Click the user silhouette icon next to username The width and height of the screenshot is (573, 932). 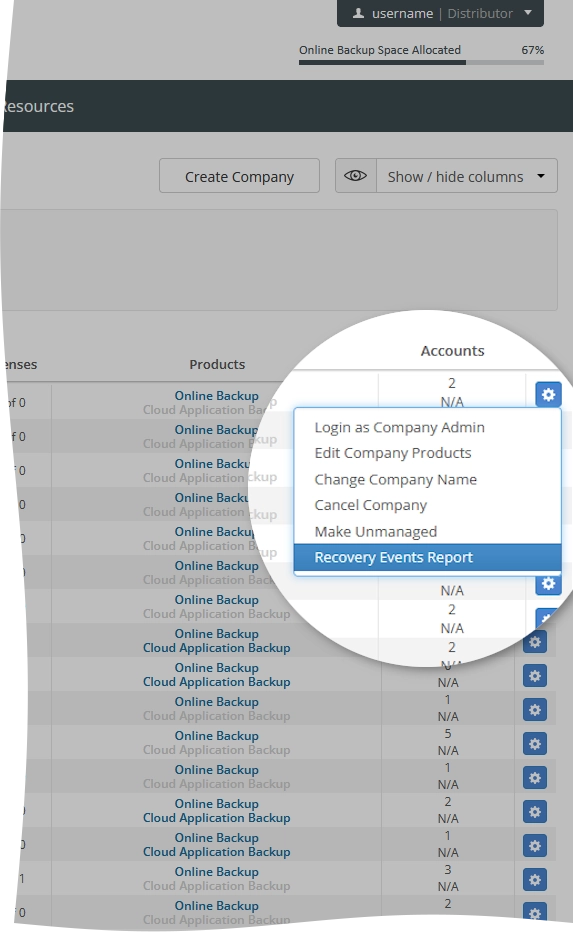[x=358, y=13]
